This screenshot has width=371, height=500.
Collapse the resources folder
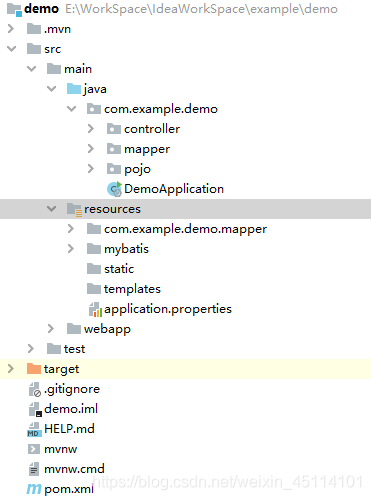[x=51, y=209]
